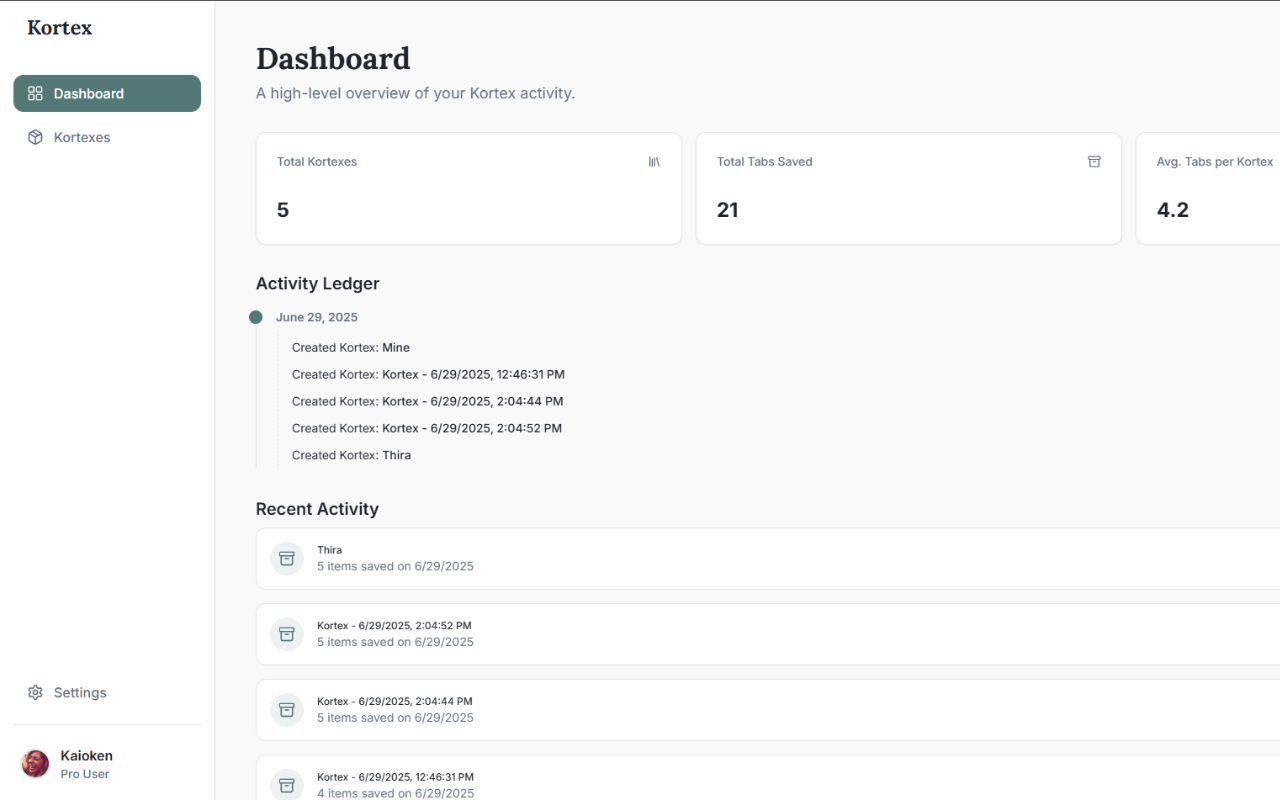Screen dimensions: 1280x800
Task: Open the Kortex 12:46:31 PM recent activity row
Action: tap(768, 778)
